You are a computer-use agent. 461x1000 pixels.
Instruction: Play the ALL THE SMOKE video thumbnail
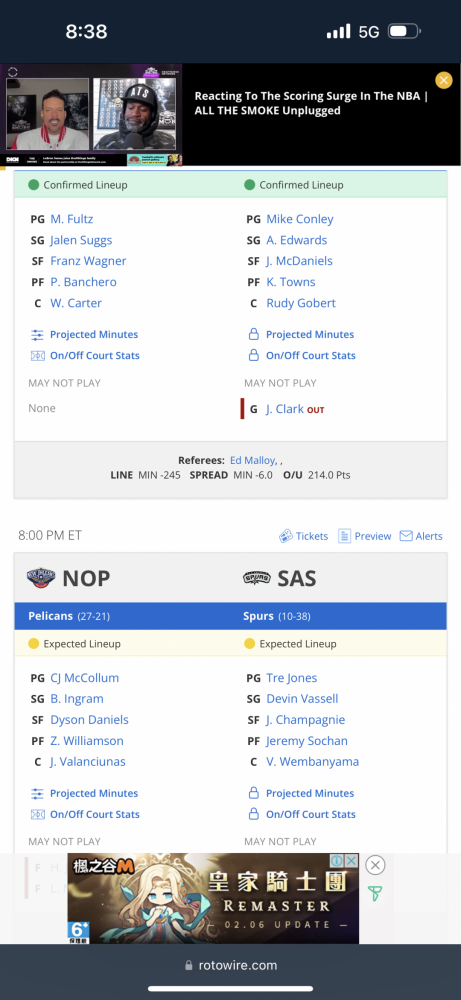(91, 115)
